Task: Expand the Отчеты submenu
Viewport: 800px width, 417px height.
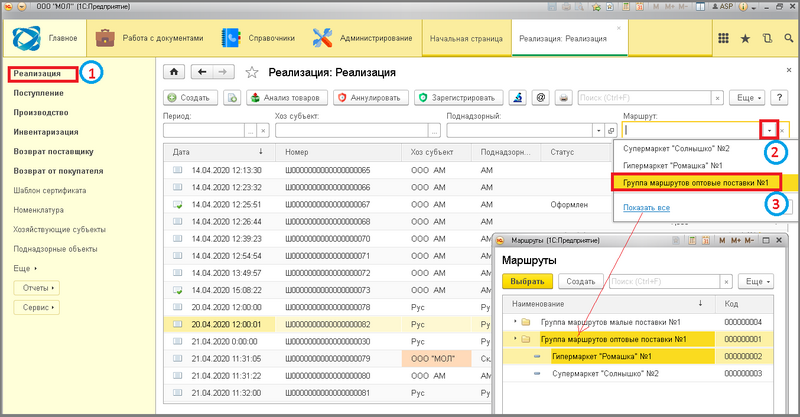Action: (36, 288)
